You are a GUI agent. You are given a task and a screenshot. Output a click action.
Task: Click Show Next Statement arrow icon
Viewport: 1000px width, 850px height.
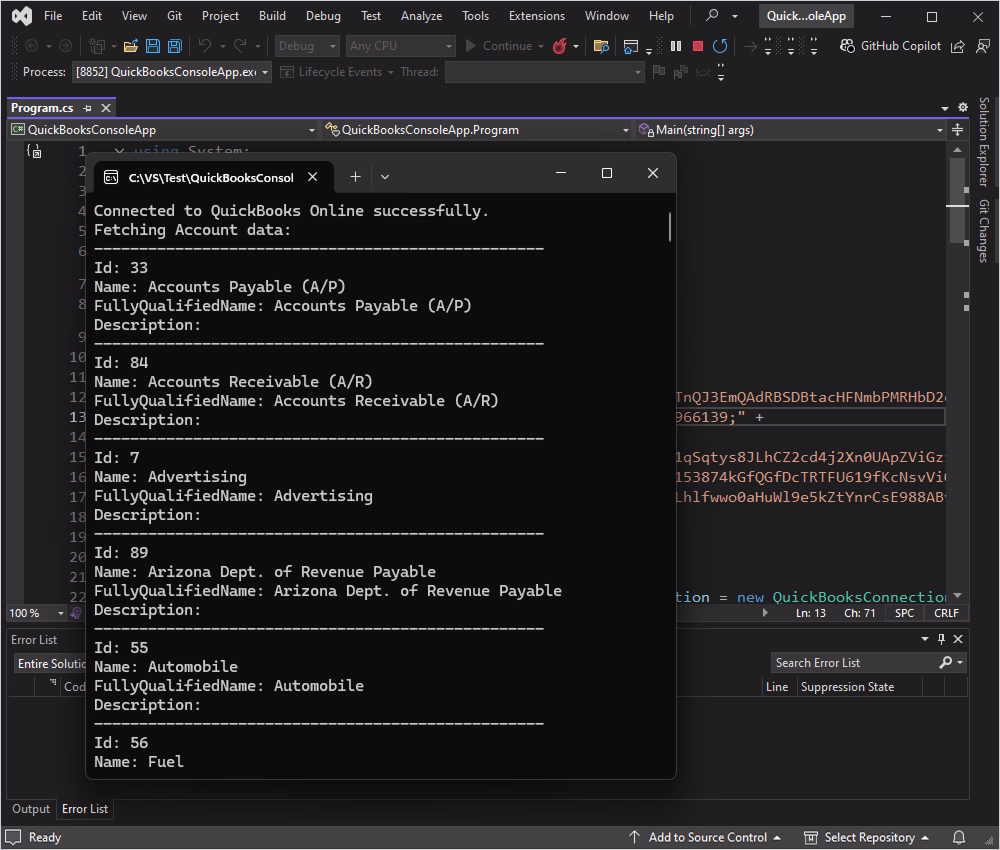[751, 46]
